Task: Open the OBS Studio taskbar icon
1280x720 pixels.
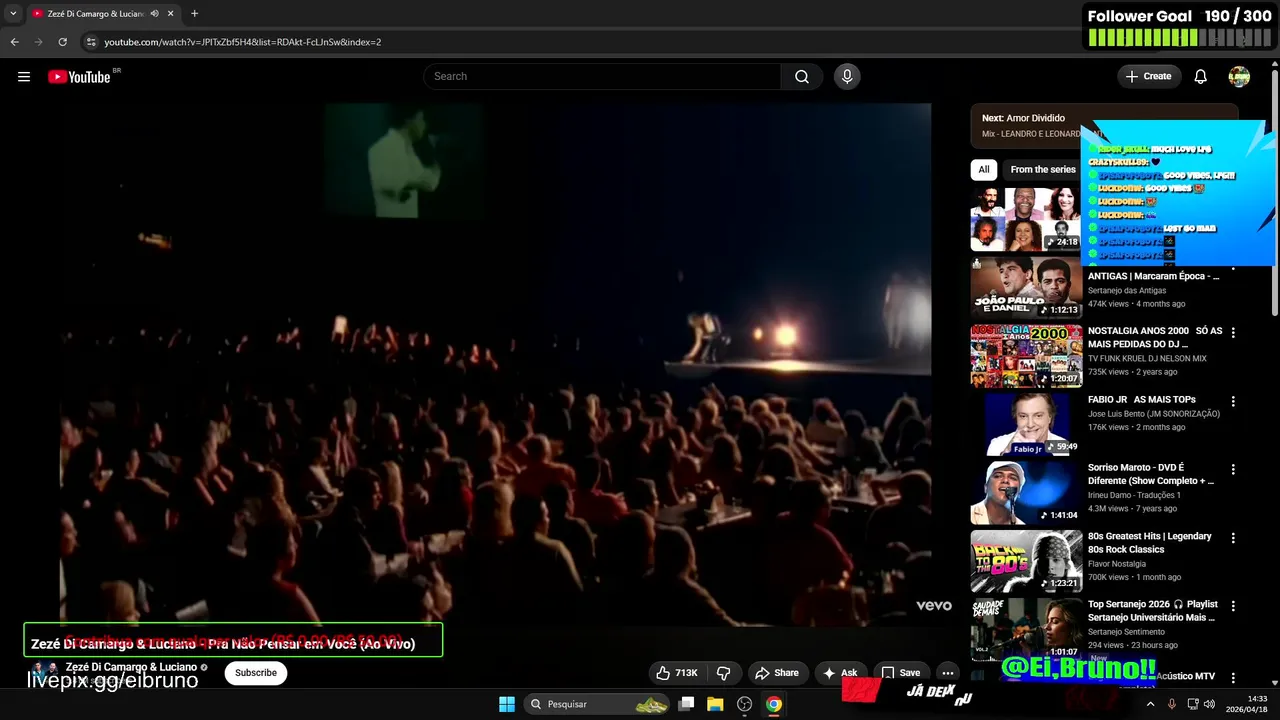Action: 744,704
